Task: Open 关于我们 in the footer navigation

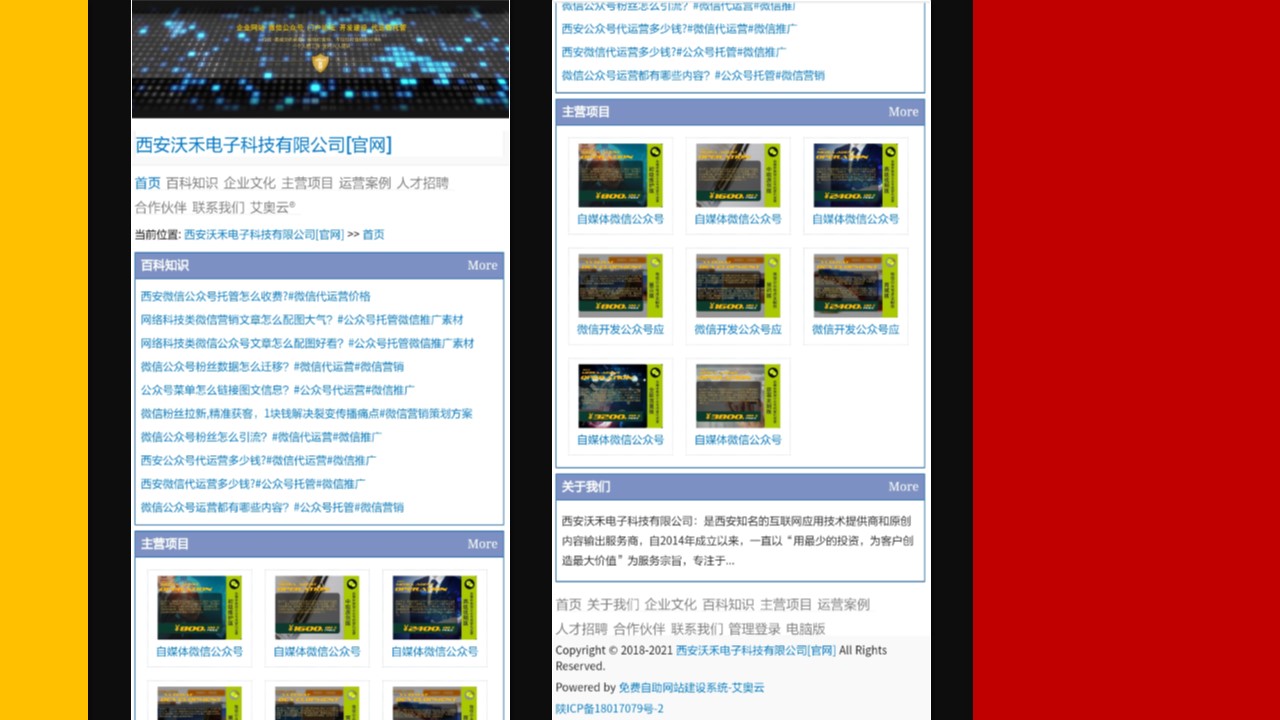Action: (613, 605)
